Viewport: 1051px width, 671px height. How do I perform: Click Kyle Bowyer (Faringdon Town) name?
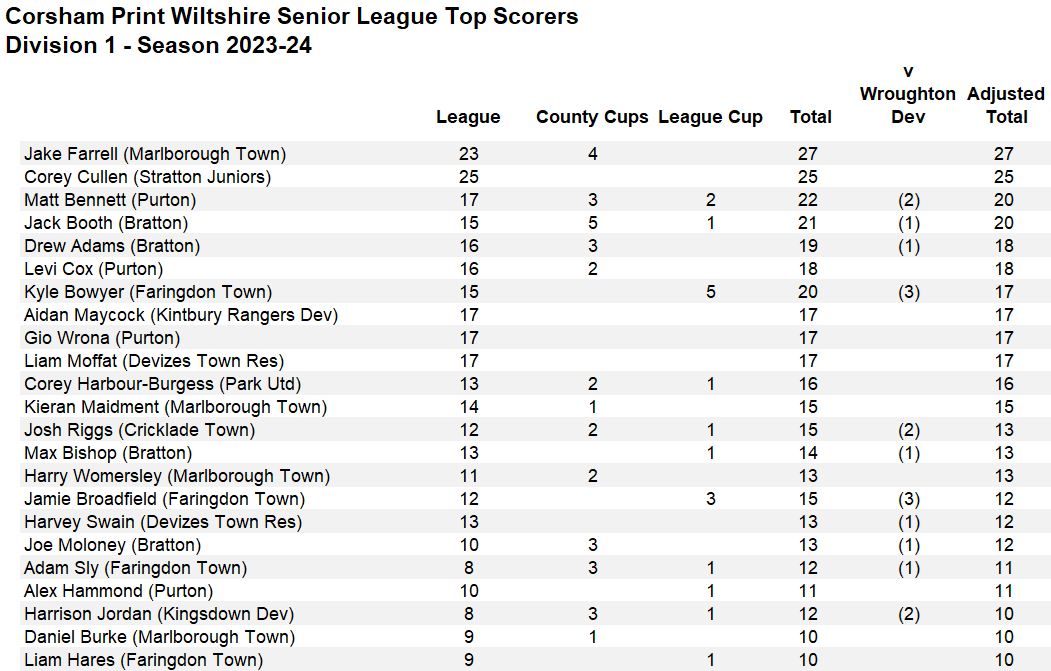(148, 292)
